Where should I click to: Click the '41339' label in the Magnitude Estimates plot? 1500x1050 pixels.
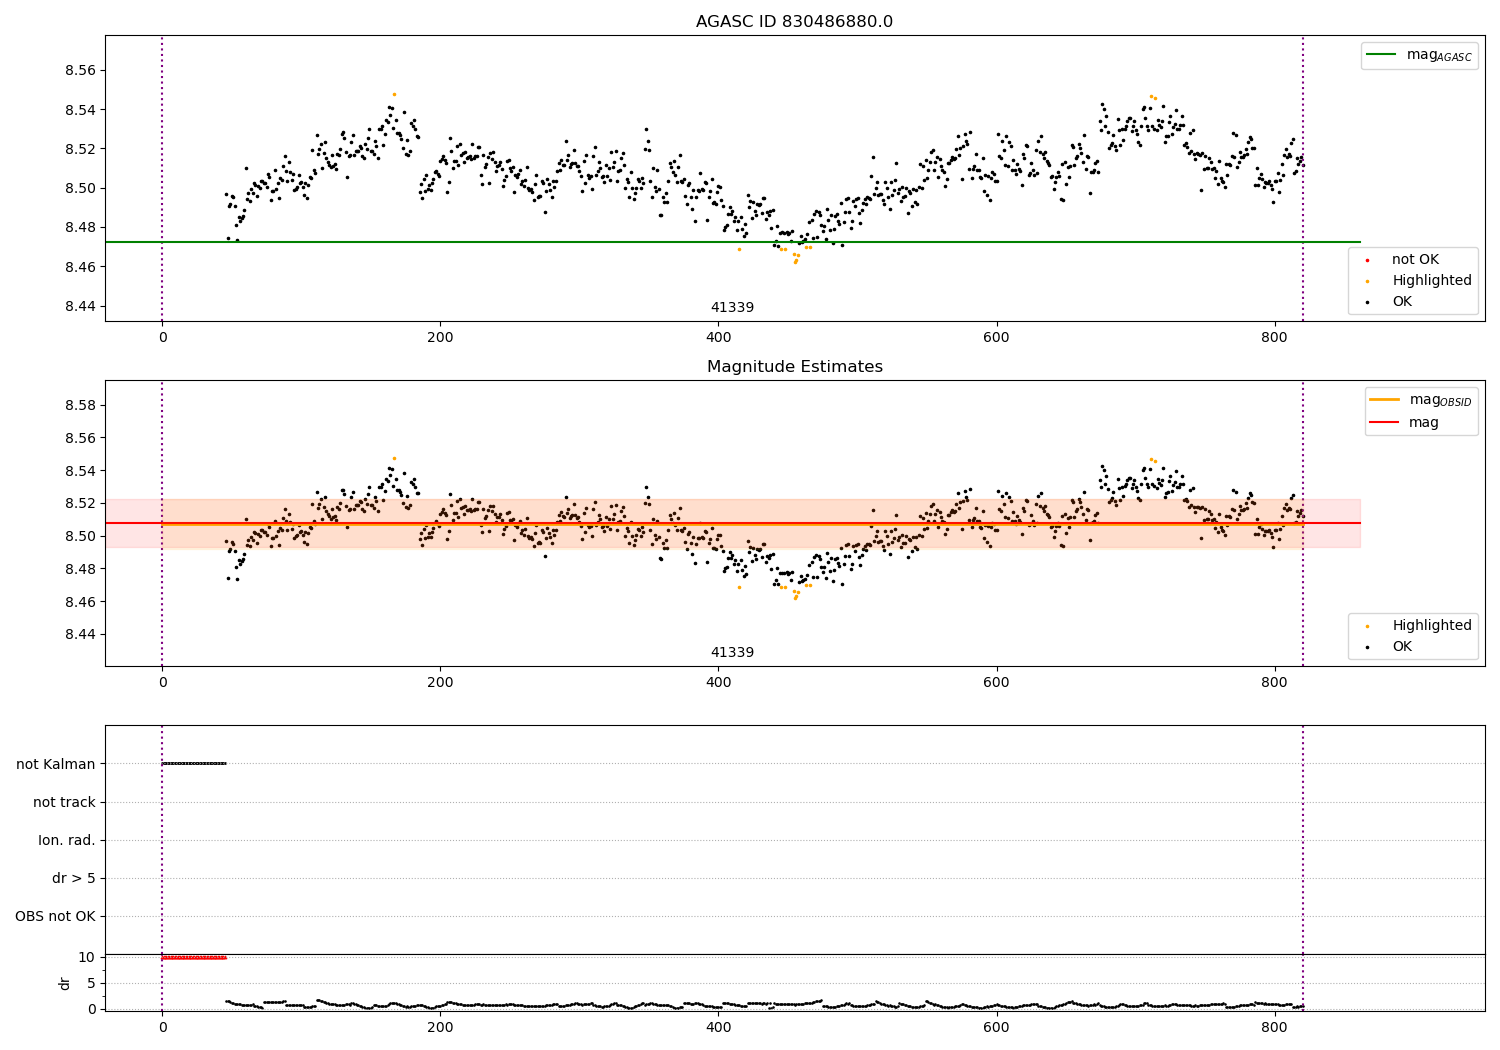(x=732, y=653)
